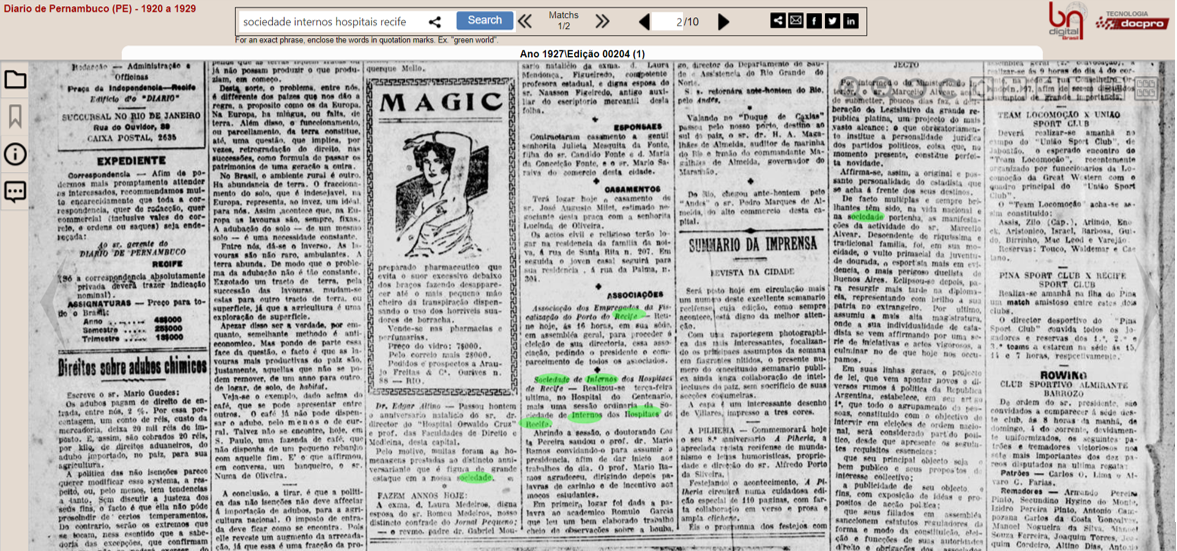1177x551 pixels.
Task: Click the black share icon in toolbar
Action: 778,21
